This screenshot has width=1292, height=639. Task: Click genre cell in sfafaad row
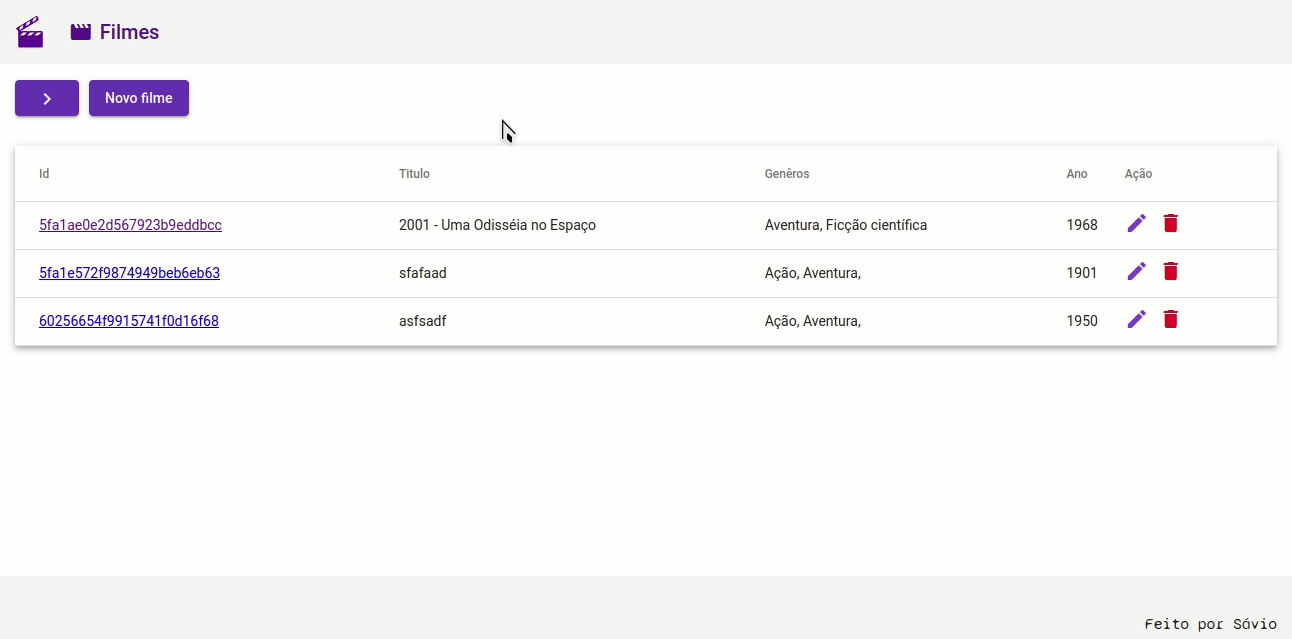click(813, 273)
